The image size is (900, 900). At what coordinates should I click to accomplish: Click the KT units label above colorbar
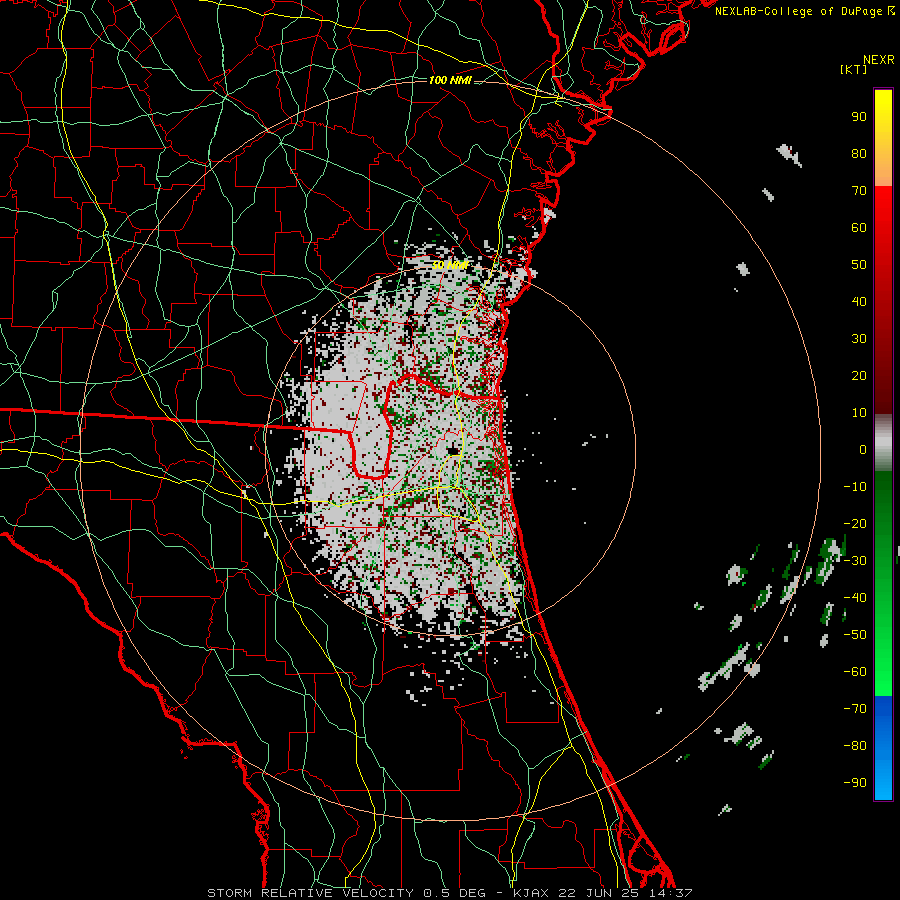tap(854, 69)
